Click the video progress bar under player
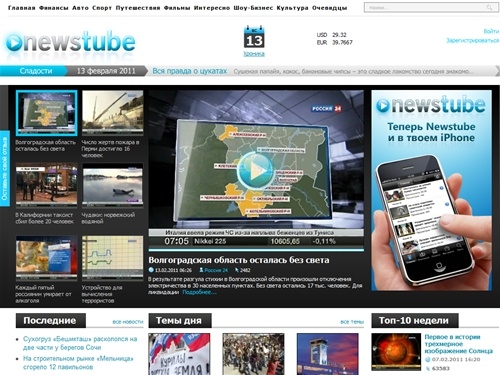 pyautogui.click(x=256, y=250)
